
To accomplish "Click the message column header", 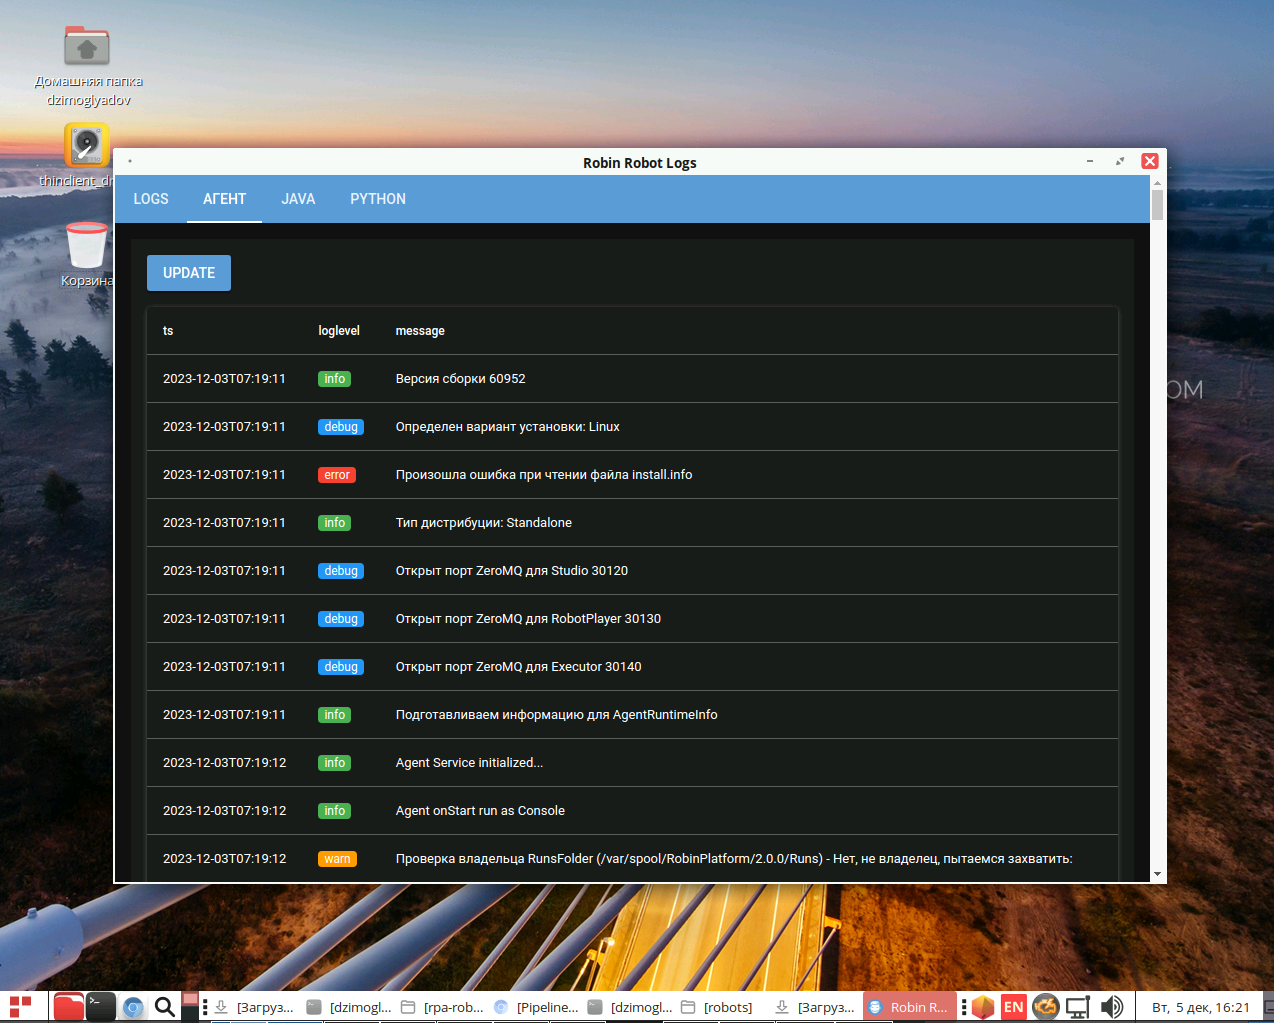I will pyautogui.click(x=420, y=331).
